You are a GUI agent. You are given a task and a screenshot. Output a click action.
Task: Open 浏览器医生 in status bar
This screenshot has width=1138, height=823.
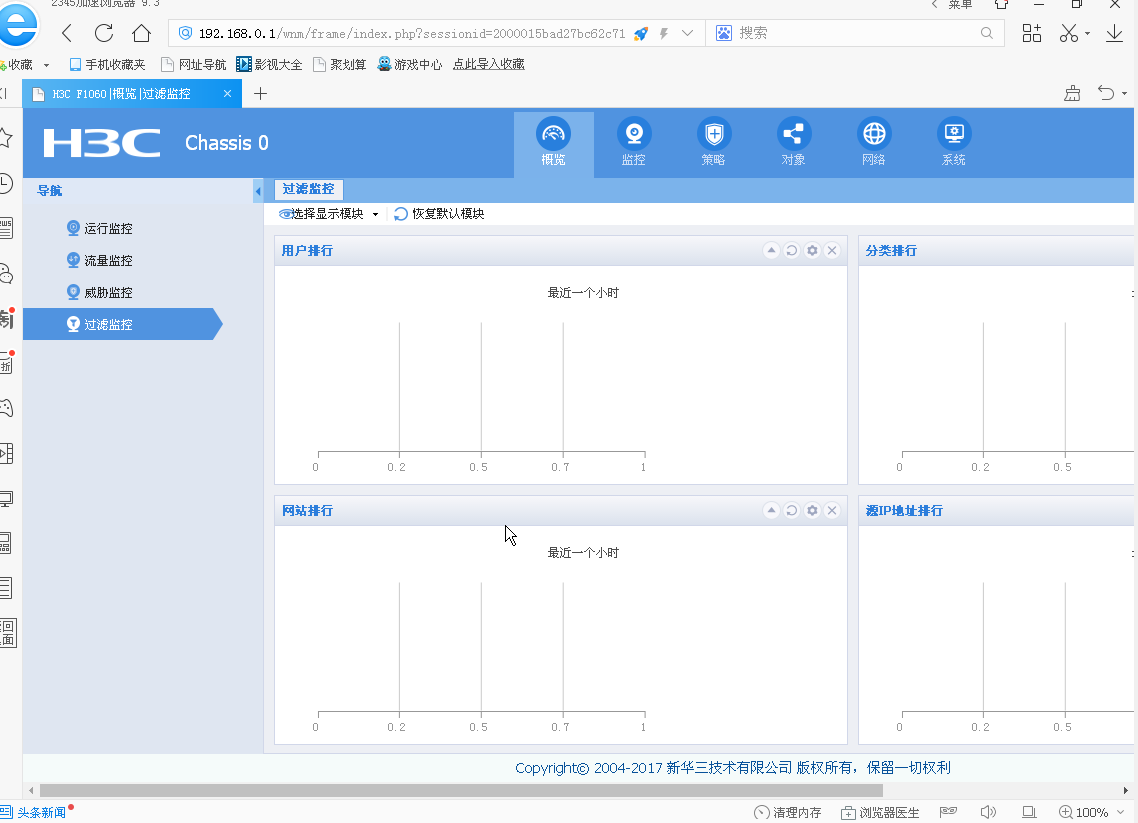(880, 813)
